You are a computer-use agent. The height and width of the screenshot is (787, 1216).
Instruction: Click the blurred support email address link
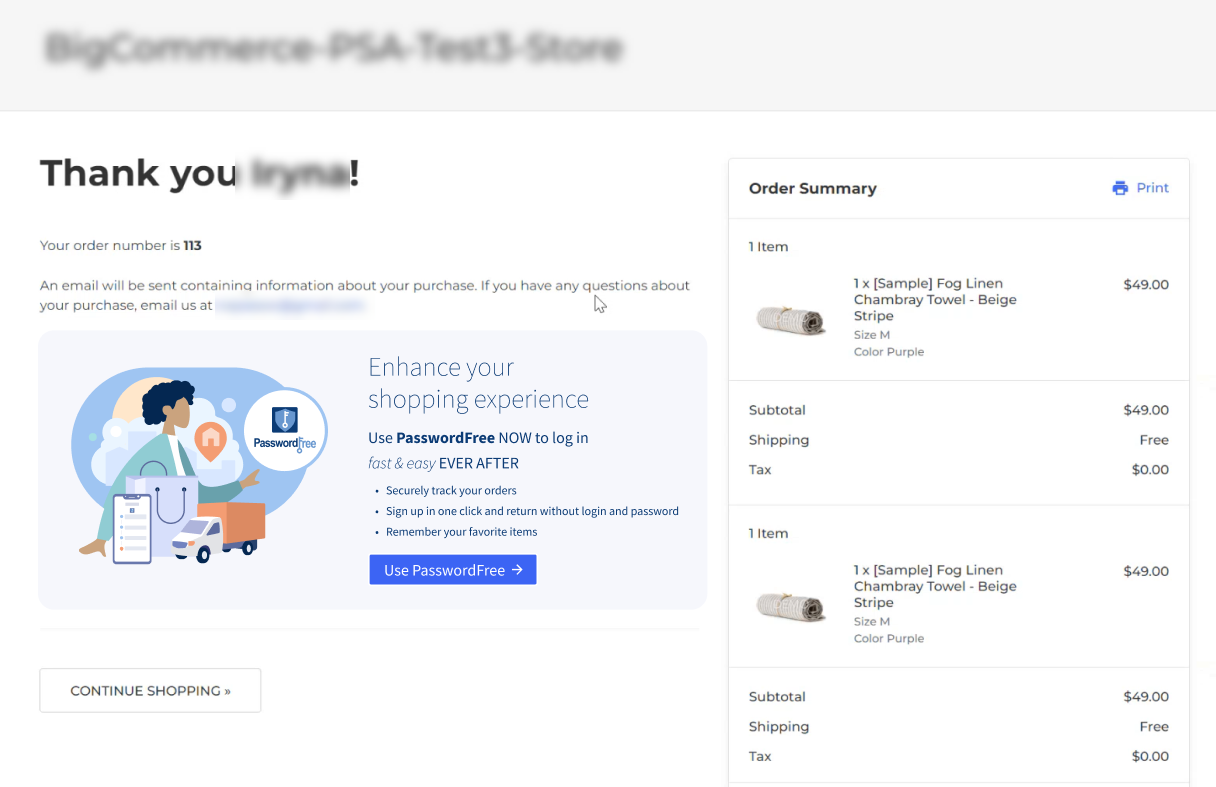(290, 306)
